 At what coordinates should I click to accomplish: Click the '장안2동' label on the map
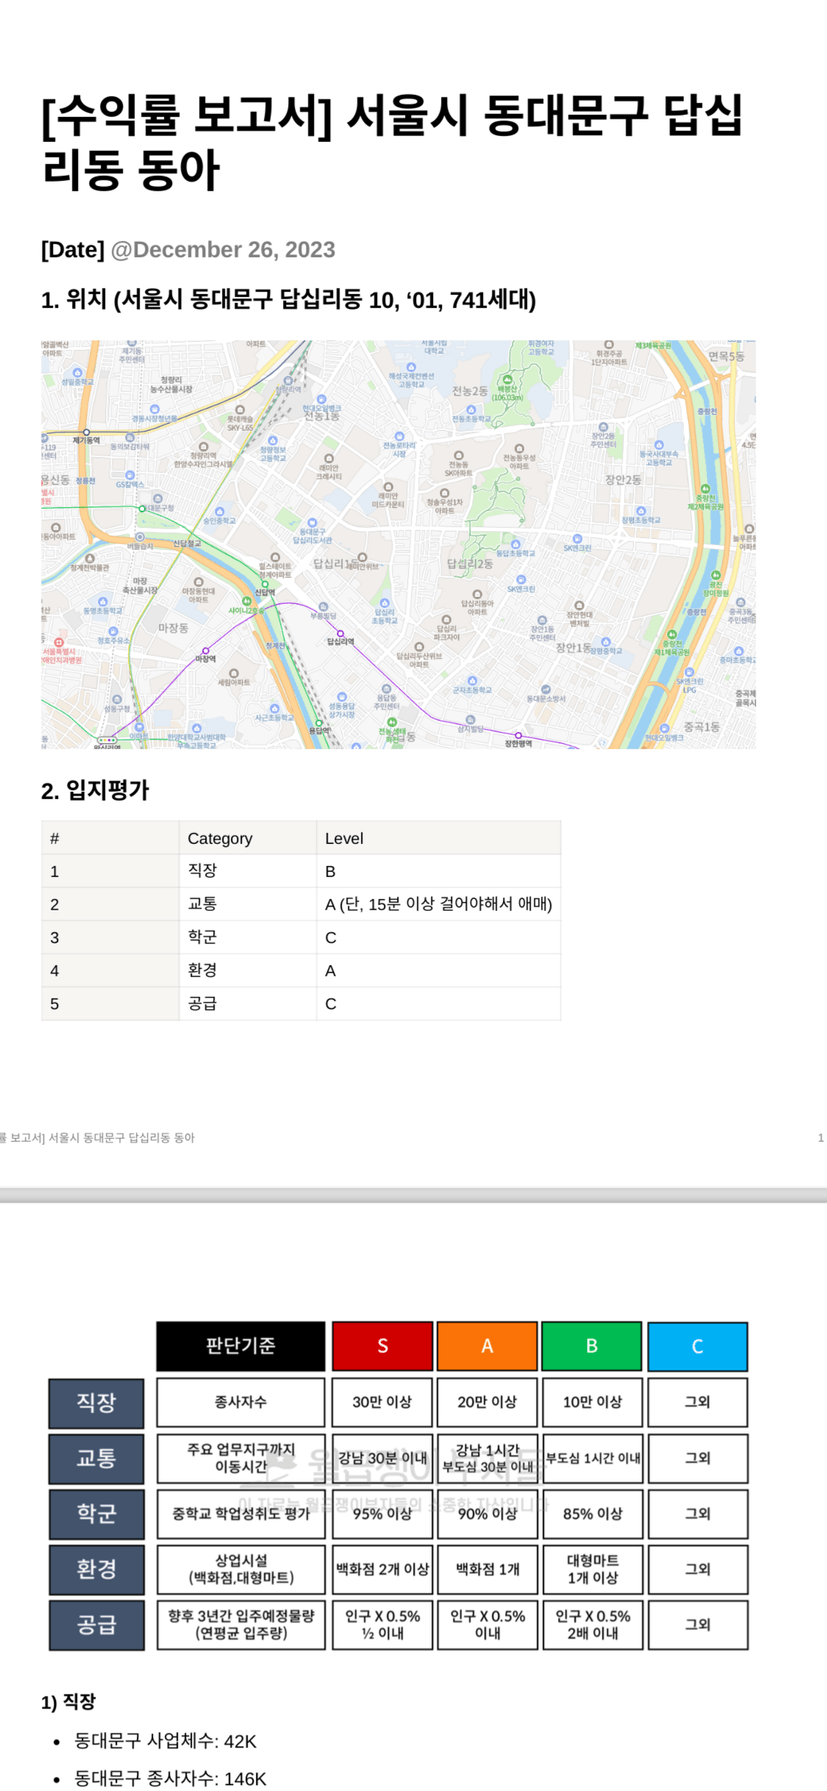point(622,480)
